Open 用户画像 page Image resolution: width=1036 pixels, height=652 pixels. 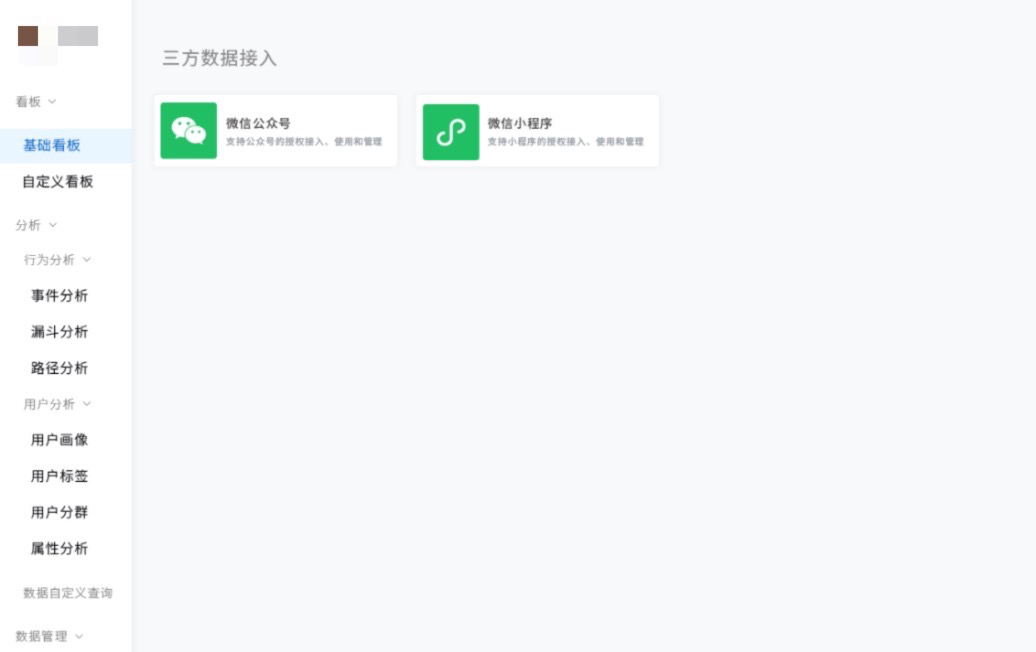click(59, 440)
